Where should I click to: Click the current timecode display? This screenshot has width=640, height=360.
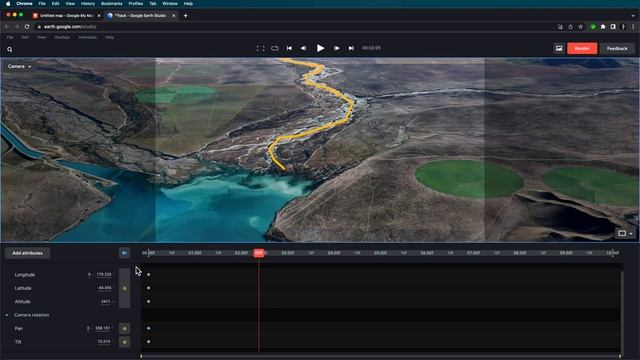(x=371, y=48)
